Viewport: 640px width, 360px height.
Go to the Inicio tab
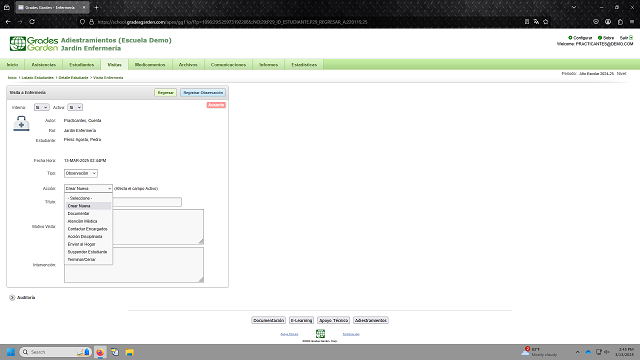(x=12, y=64)
